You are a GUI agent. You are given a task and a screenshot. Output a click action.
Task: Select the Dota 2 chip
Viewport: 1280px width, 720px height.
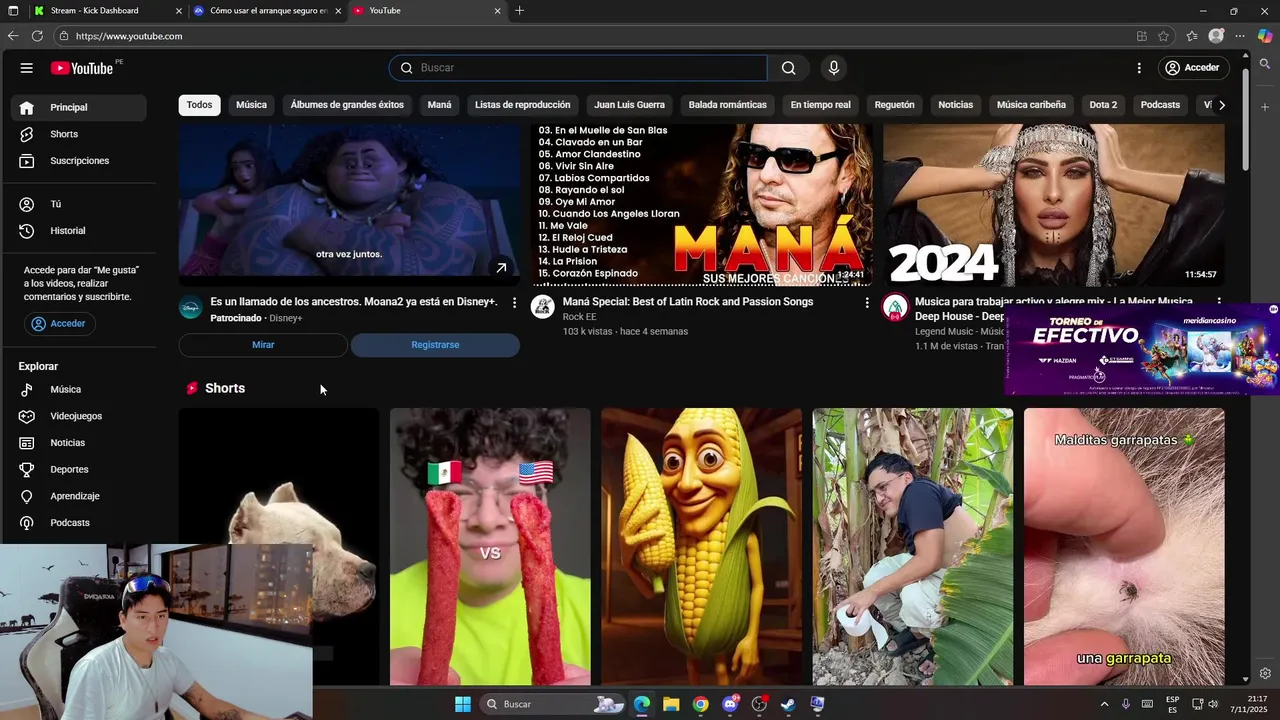[1103, 105]
